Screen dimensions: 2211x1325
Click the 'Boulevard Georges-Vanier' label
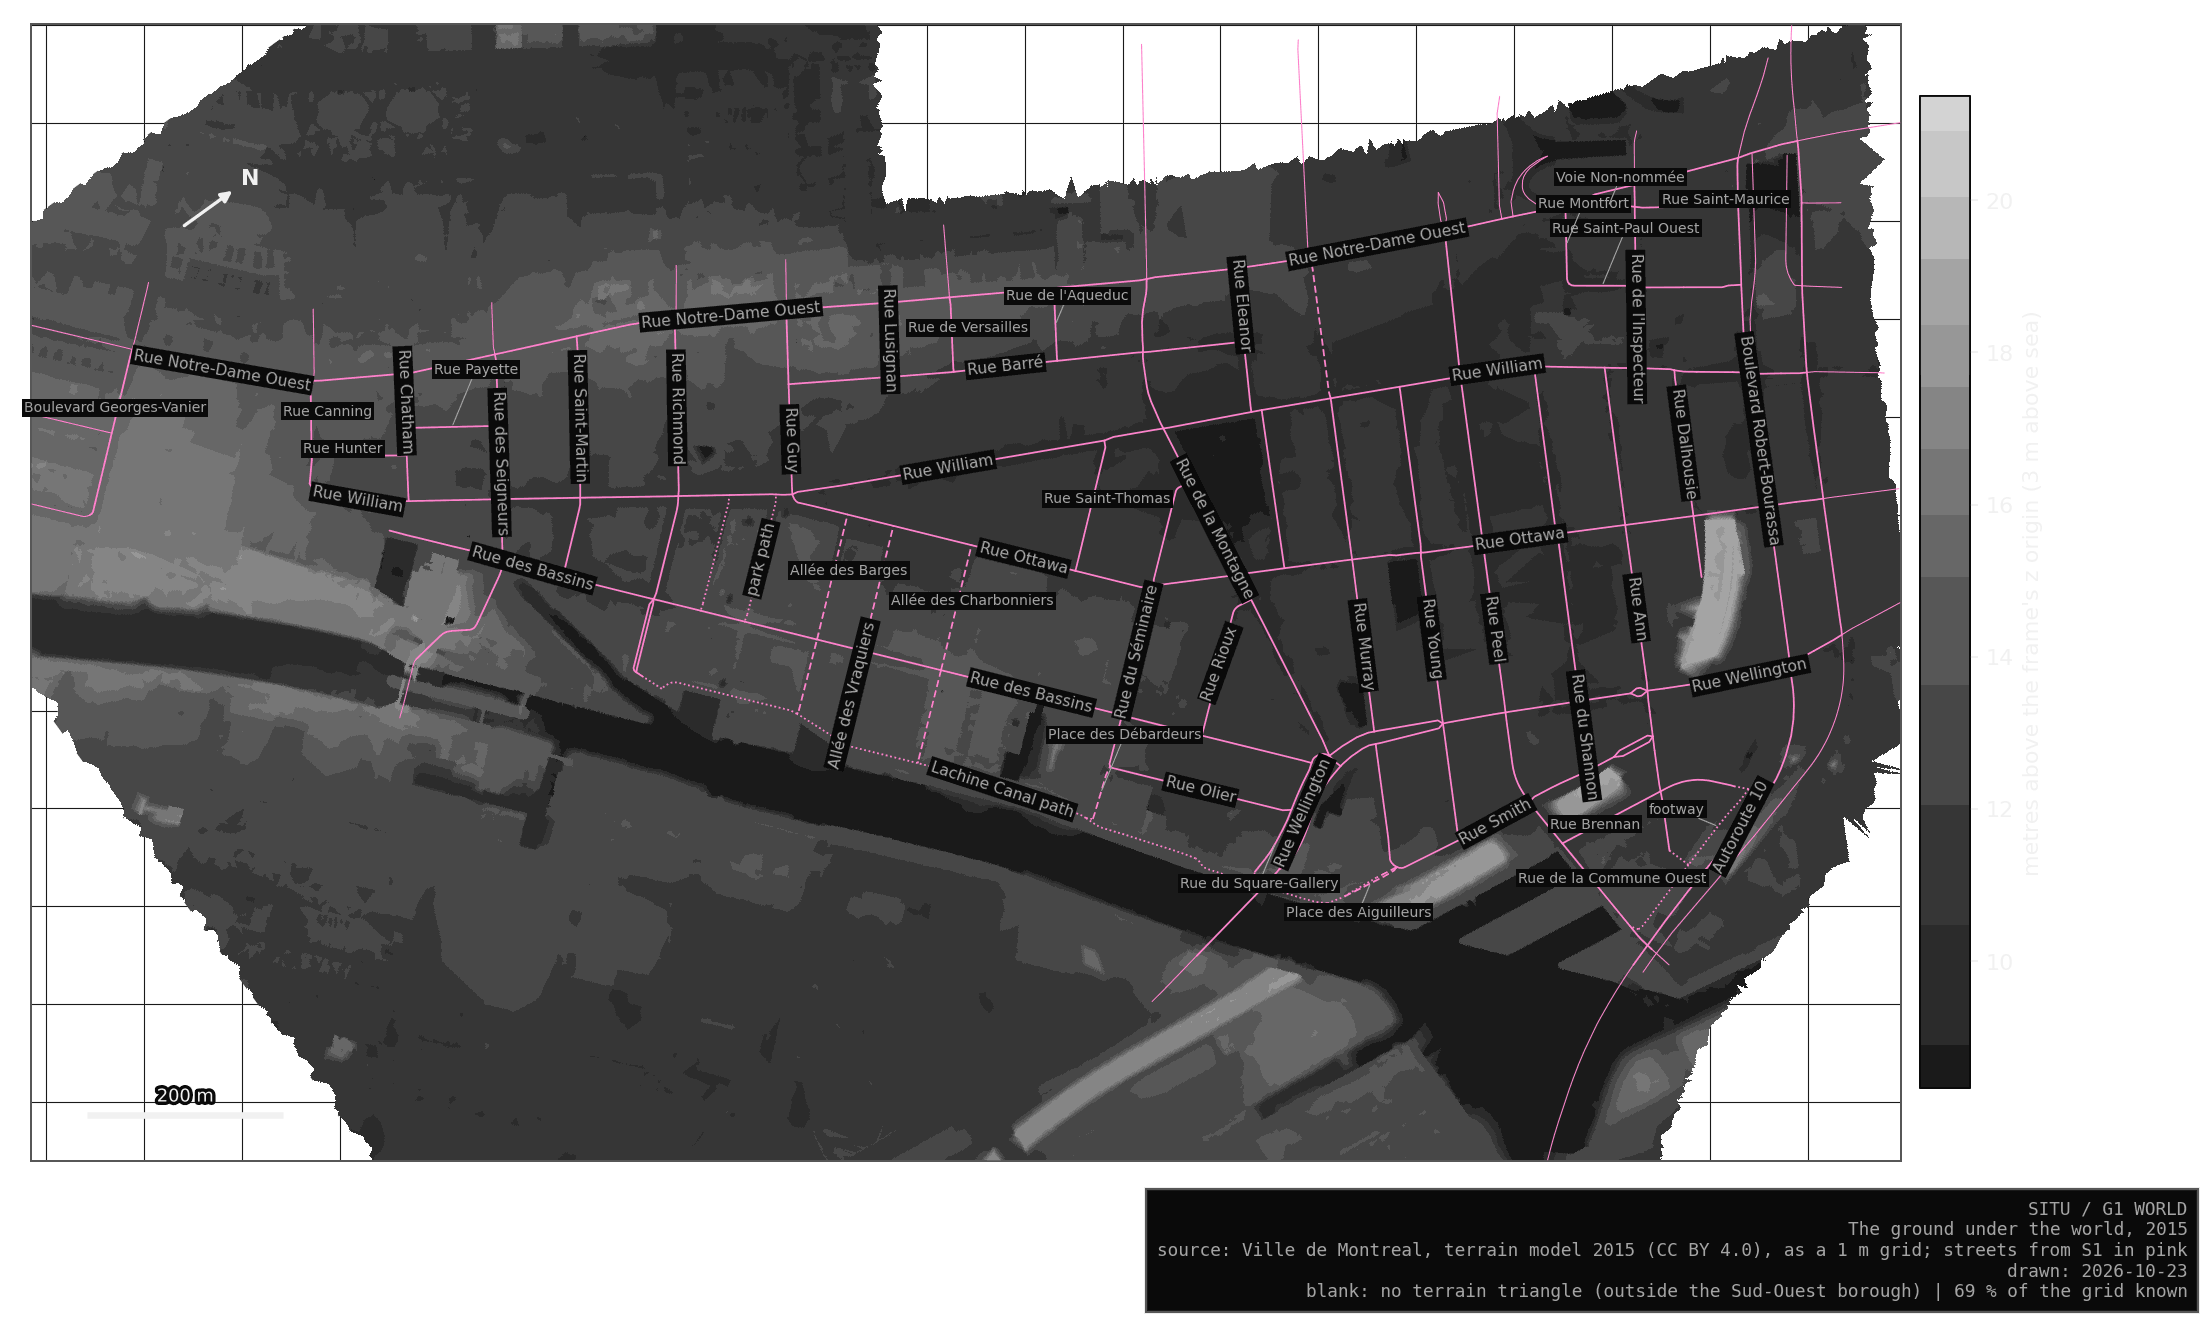pos(115,408)
